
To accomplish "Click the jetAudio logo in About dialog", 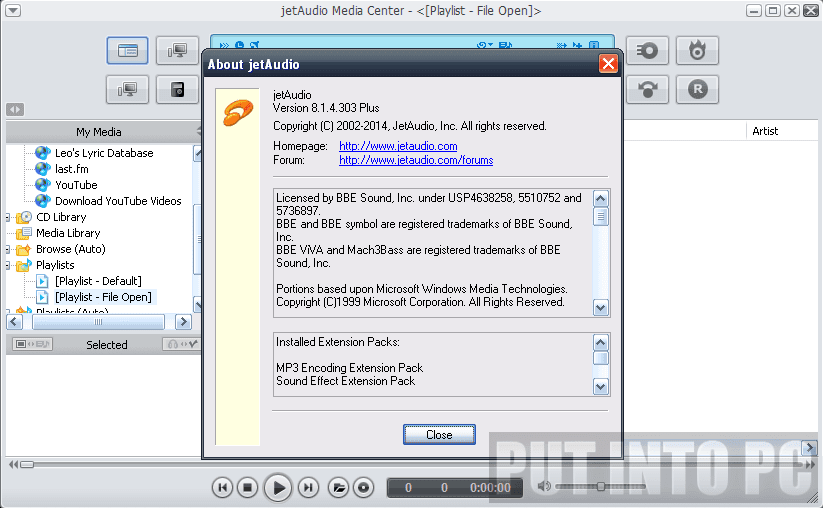I will click(238, 112).
